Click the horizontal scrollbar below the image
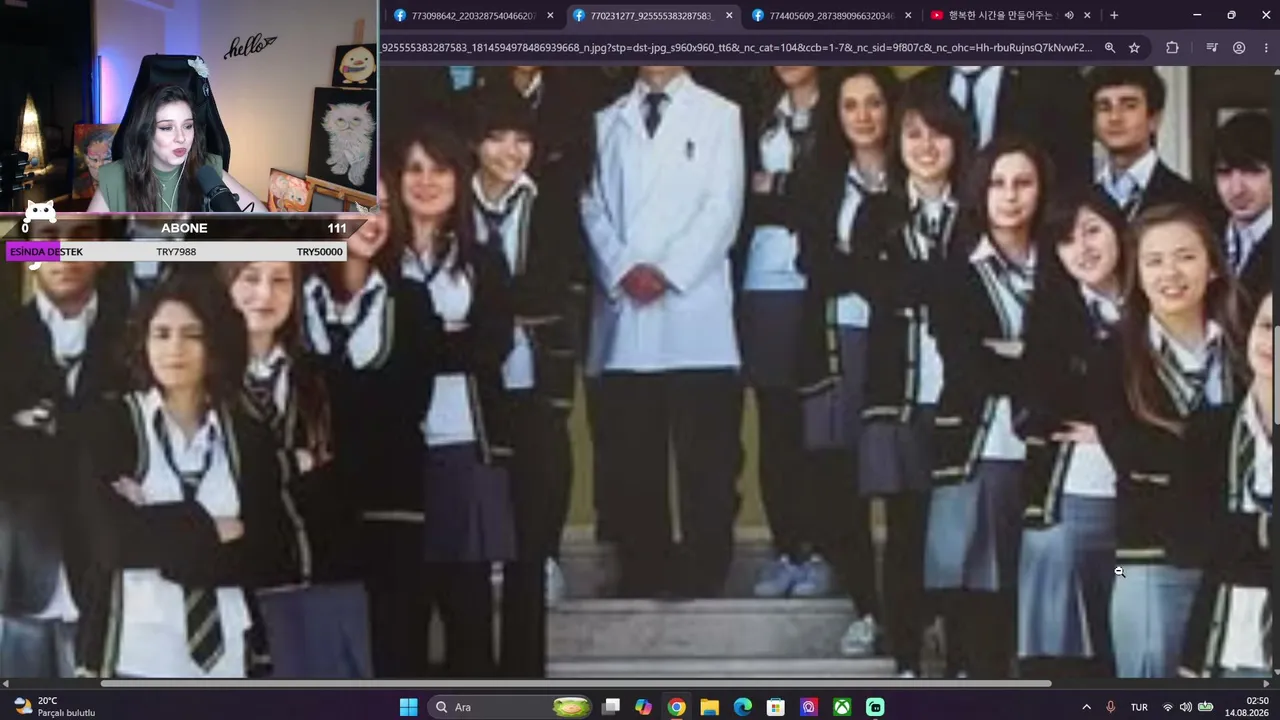 click(576, 684)
